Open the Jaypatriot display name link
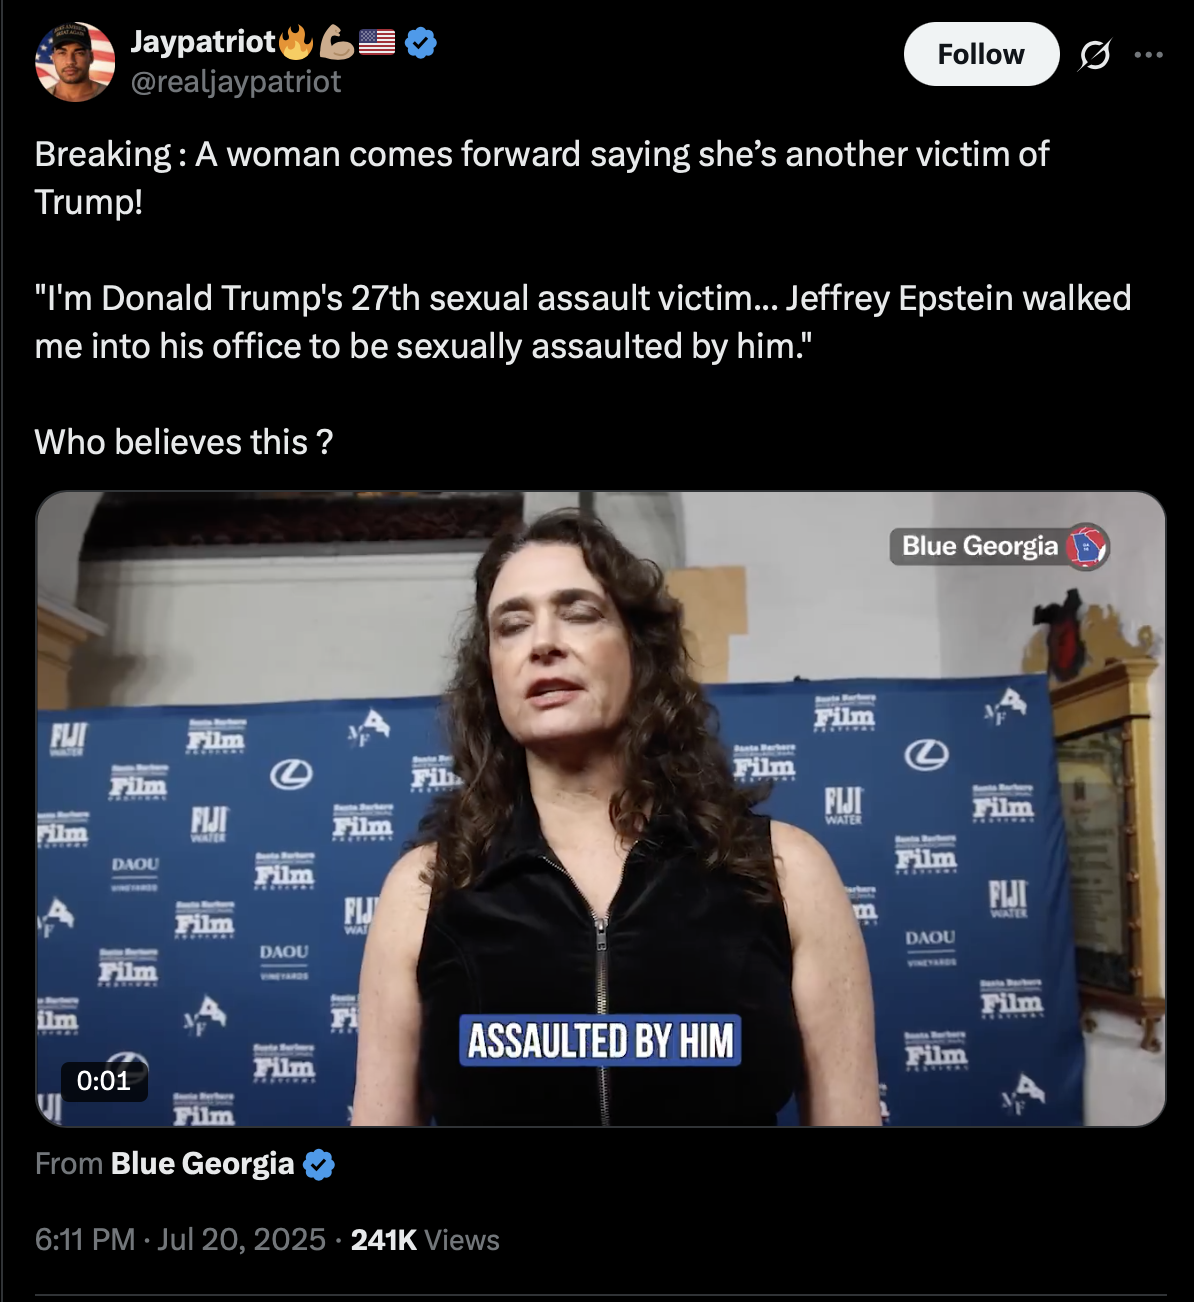Image resolution: width=1194 pixels, height=1302 pixels. pyautogui.click(x=203, y=42)
